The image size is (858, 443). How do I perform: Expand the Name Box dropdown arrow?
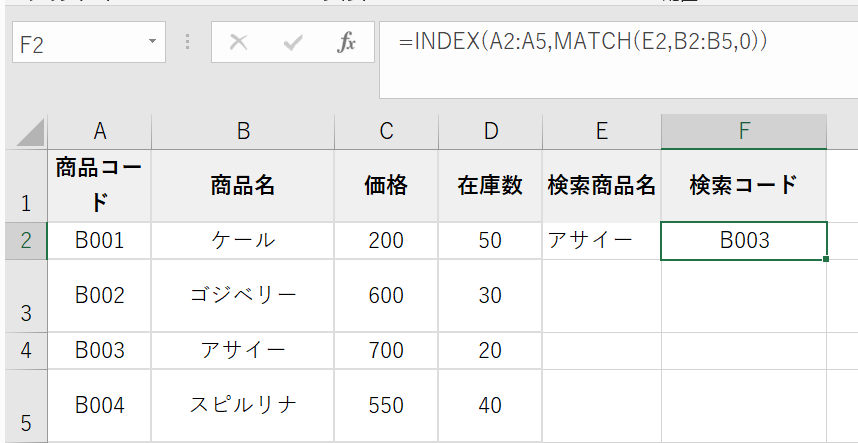click(152, 43)
